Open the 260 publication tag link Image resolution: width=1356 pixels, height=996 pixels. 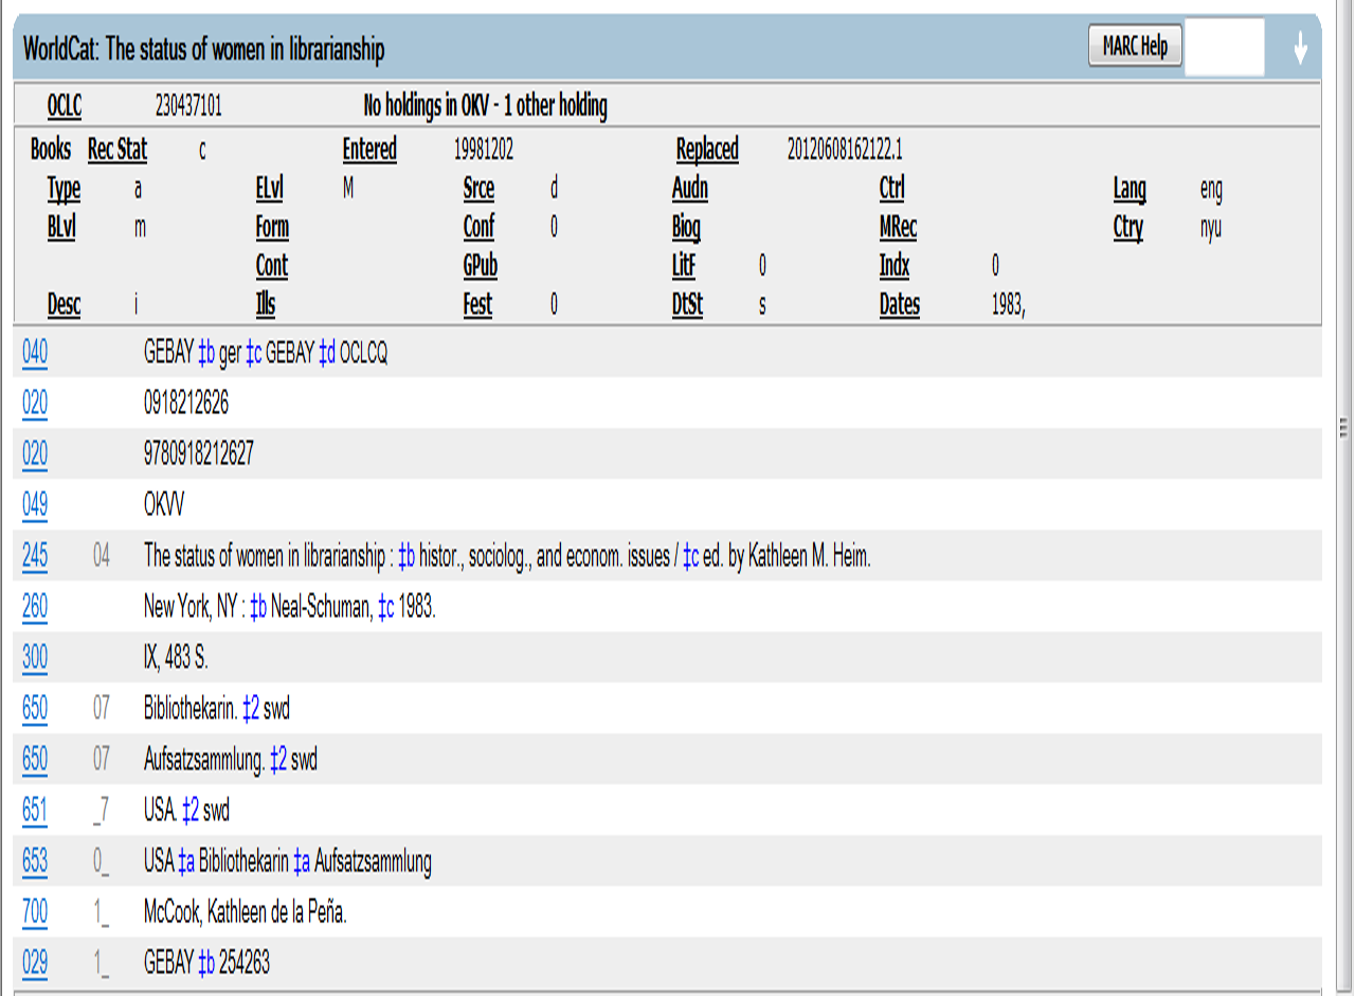click(35, 607)
